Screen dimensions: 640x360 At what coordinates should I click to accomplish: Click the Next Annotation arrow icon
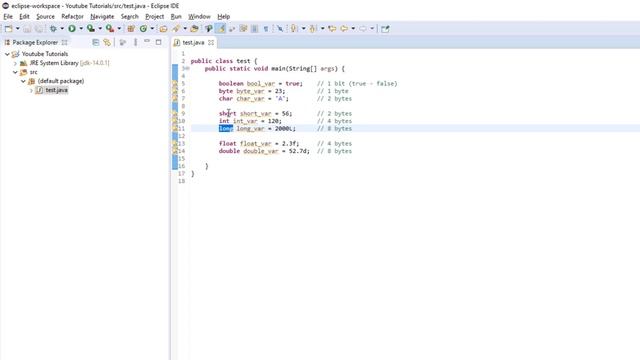(294, 29)
